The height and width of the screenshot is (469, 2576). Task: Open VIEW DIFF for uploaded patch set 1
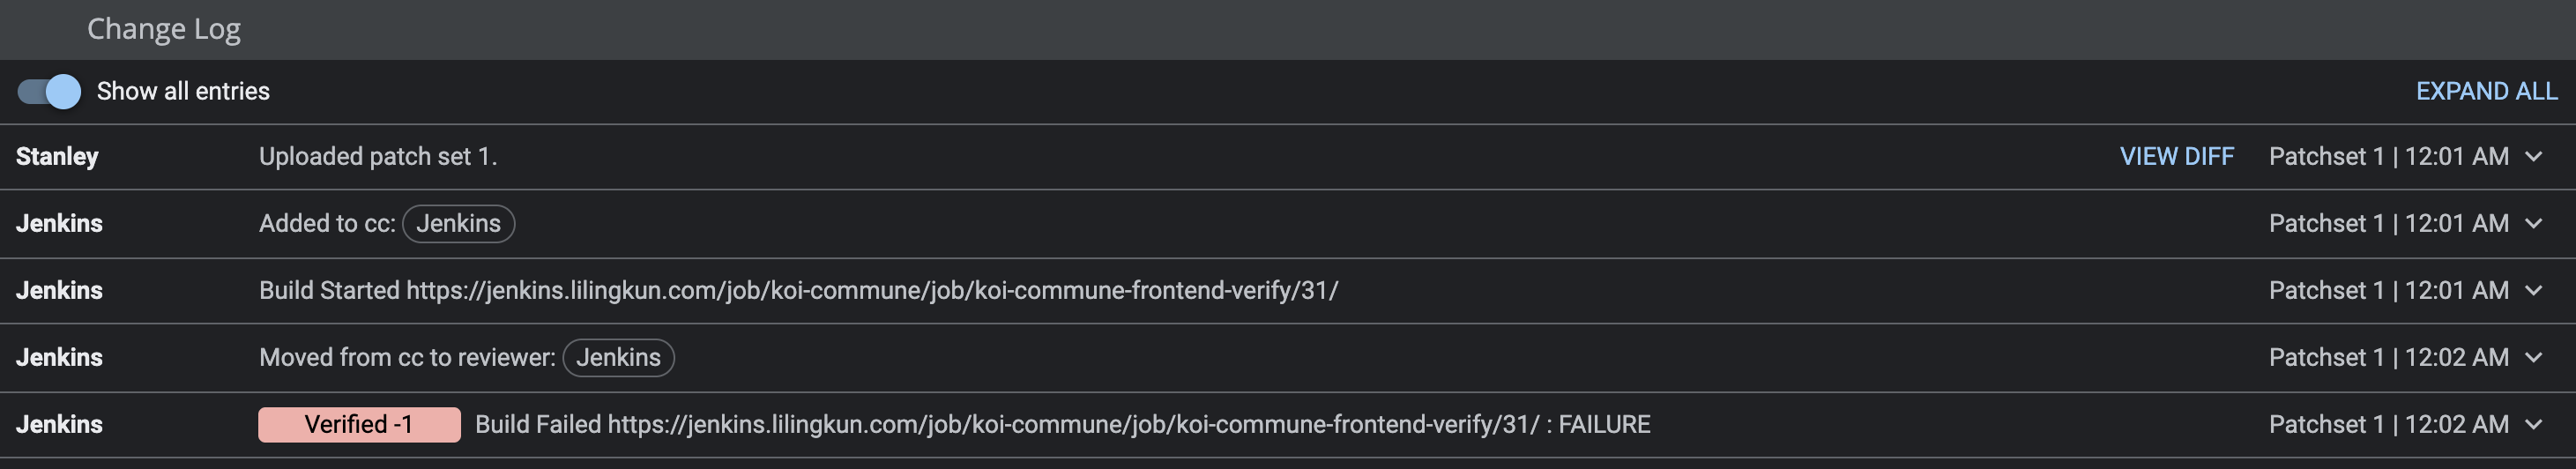2176,157
